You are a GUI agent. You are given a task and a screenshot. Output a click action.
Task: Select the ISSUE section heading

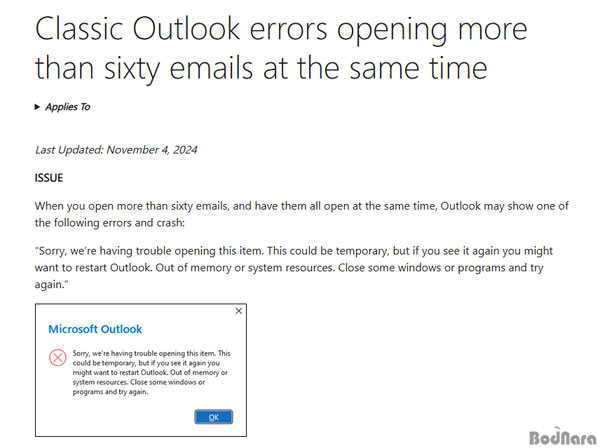click(x=49, y=178)
